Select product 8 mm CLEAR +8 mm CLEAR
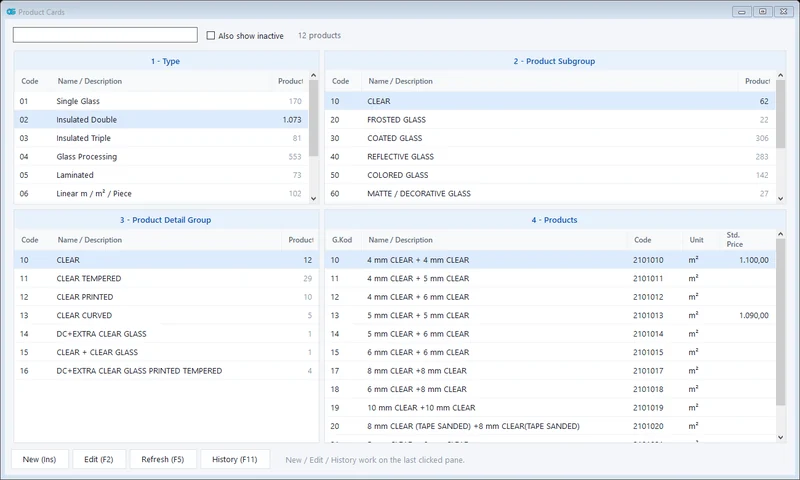 coord(550,371)
